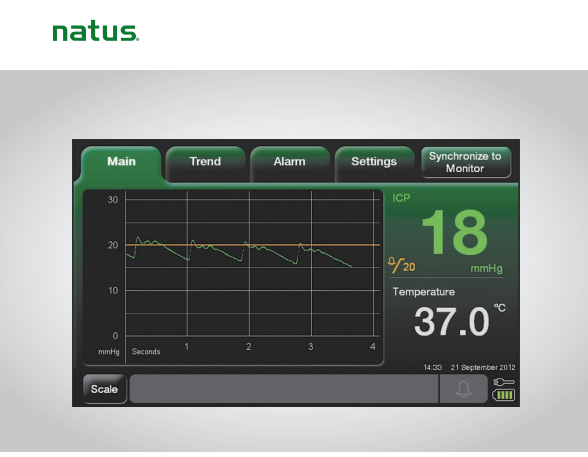Click the ICP label above the reading

pyautogui.click(x=401, y=198)
